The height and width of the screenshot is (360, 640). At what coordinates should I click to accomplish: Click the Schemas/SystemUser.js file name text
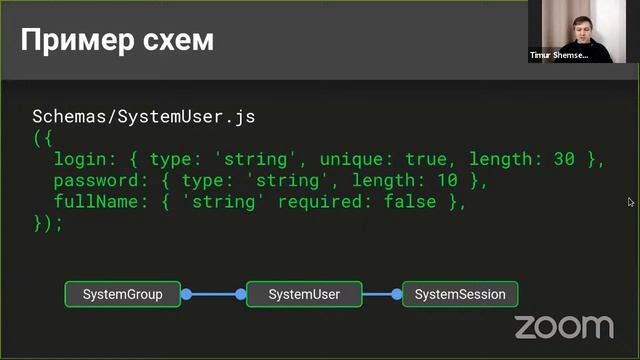coord(144,117)
